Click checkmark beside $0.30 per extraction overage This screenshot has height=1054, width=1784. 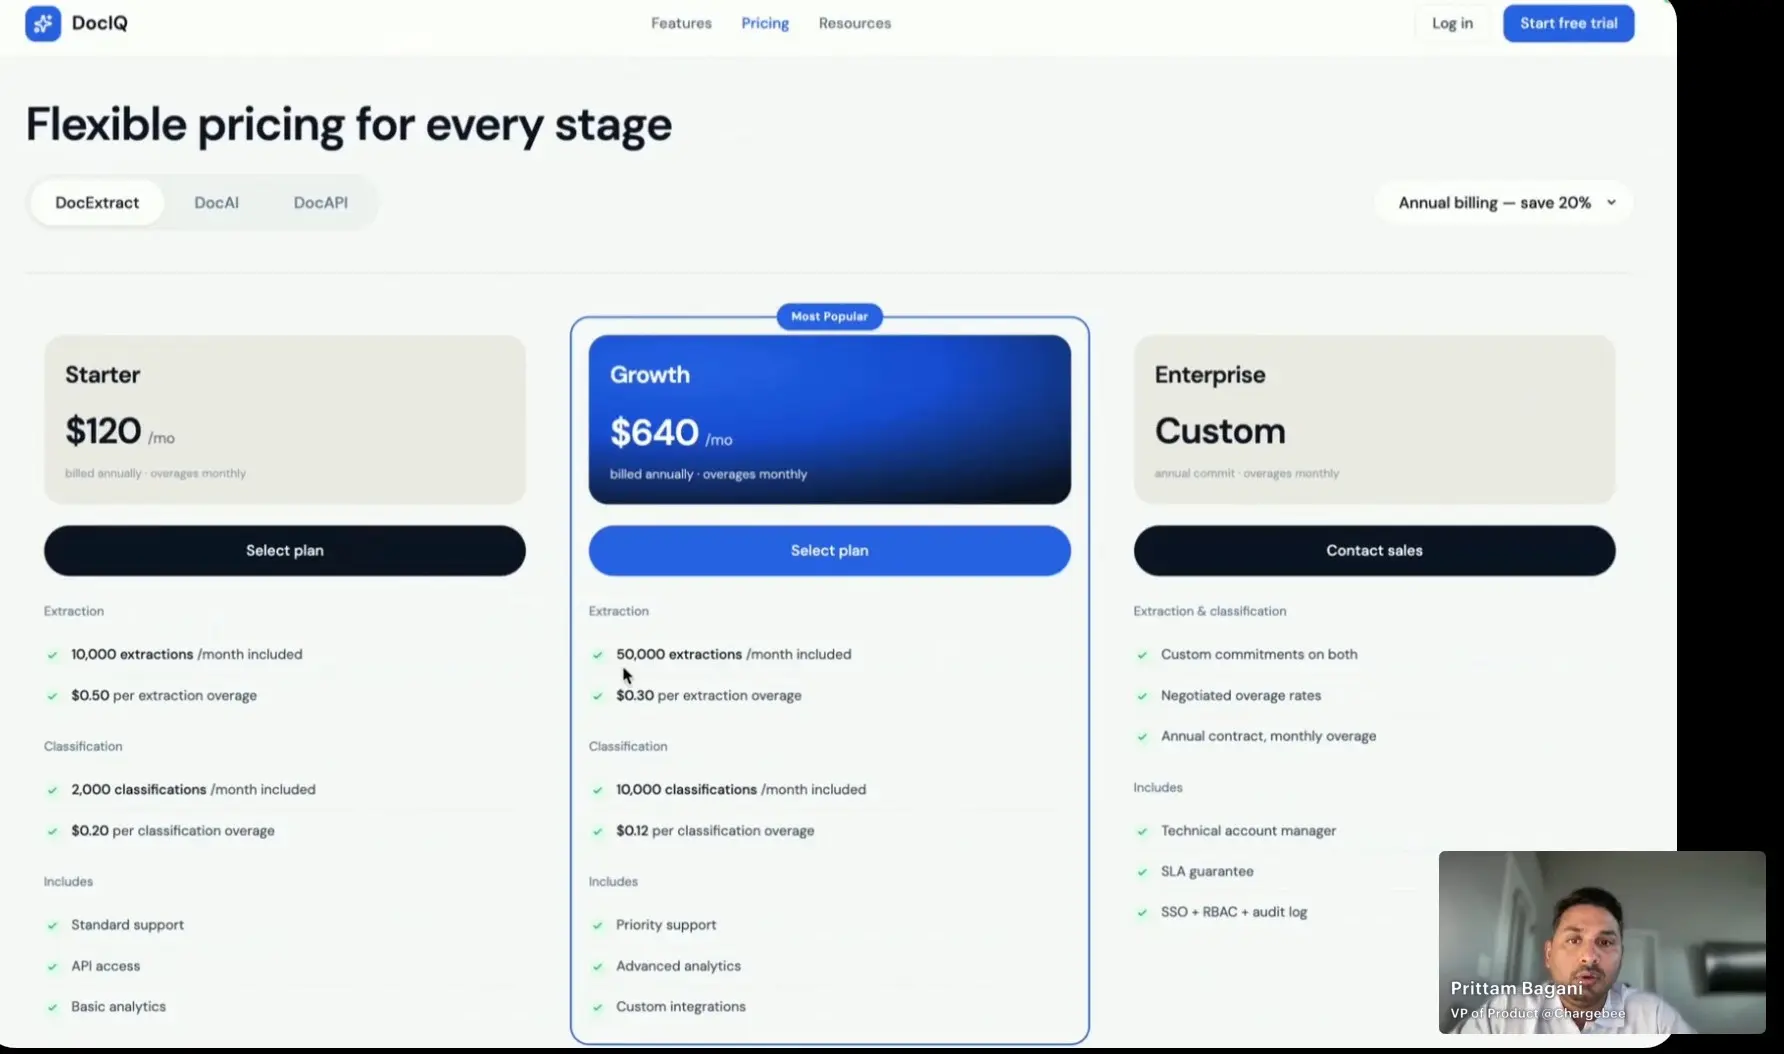click(x=597, y=696)
